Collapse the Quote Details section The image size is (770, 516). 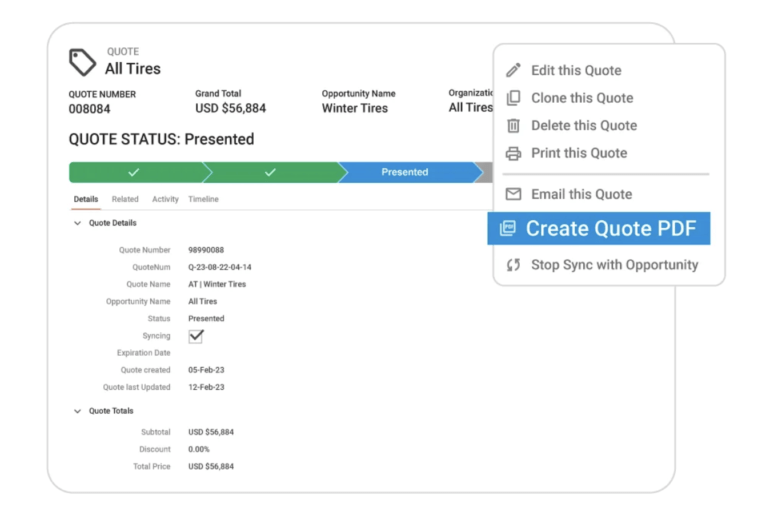(78, 223)
